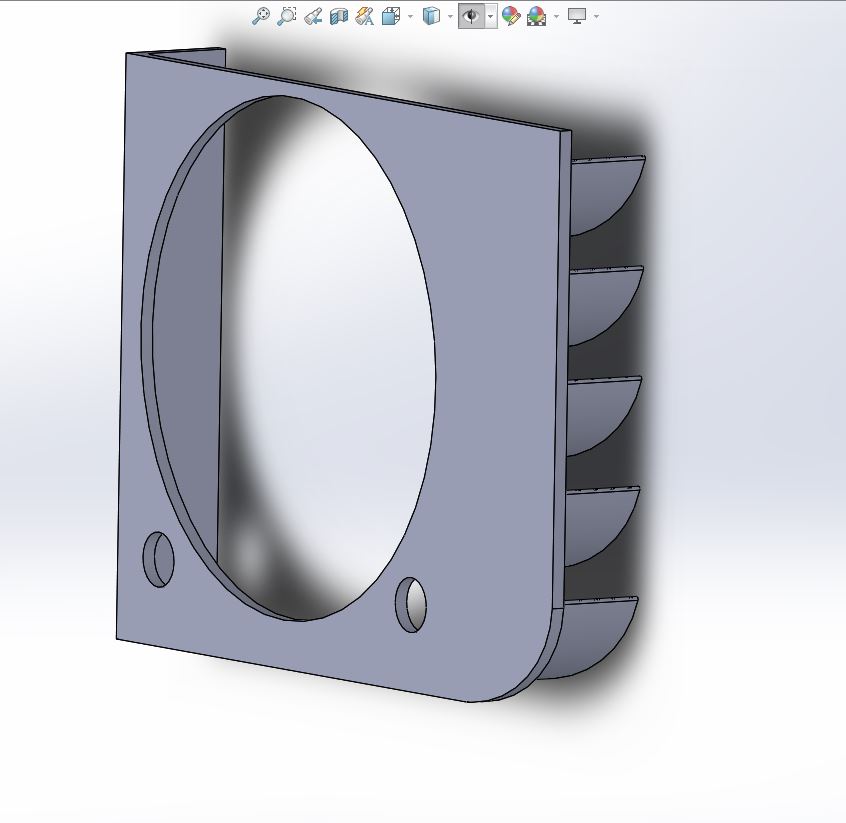Click the Zoom to Fit icon
Screen dimensions: 846x823
point(261,16)
